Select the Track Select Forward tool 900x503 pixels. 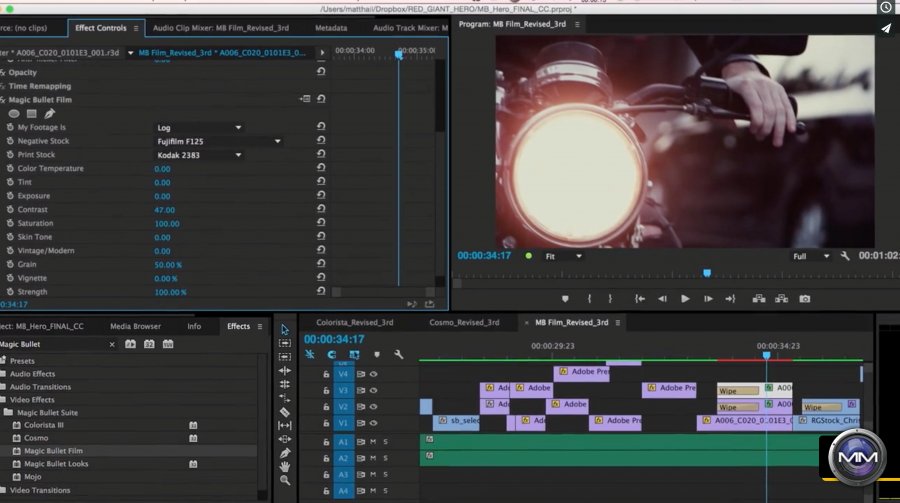pyautogui.click(x=285, y=343)
